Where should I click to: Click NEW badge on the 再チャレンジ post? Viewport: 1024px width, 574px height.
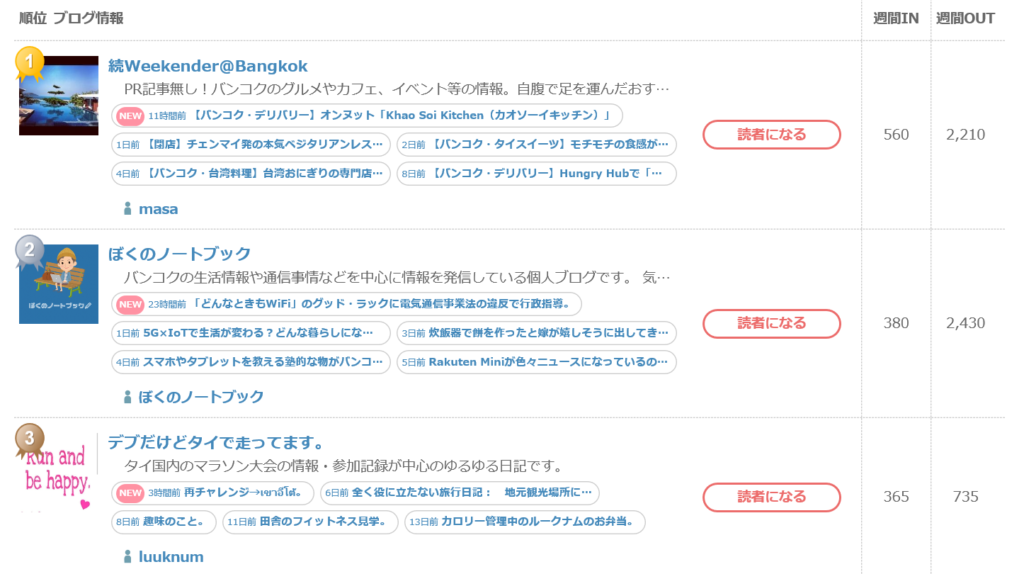click(x=130, y=493)
